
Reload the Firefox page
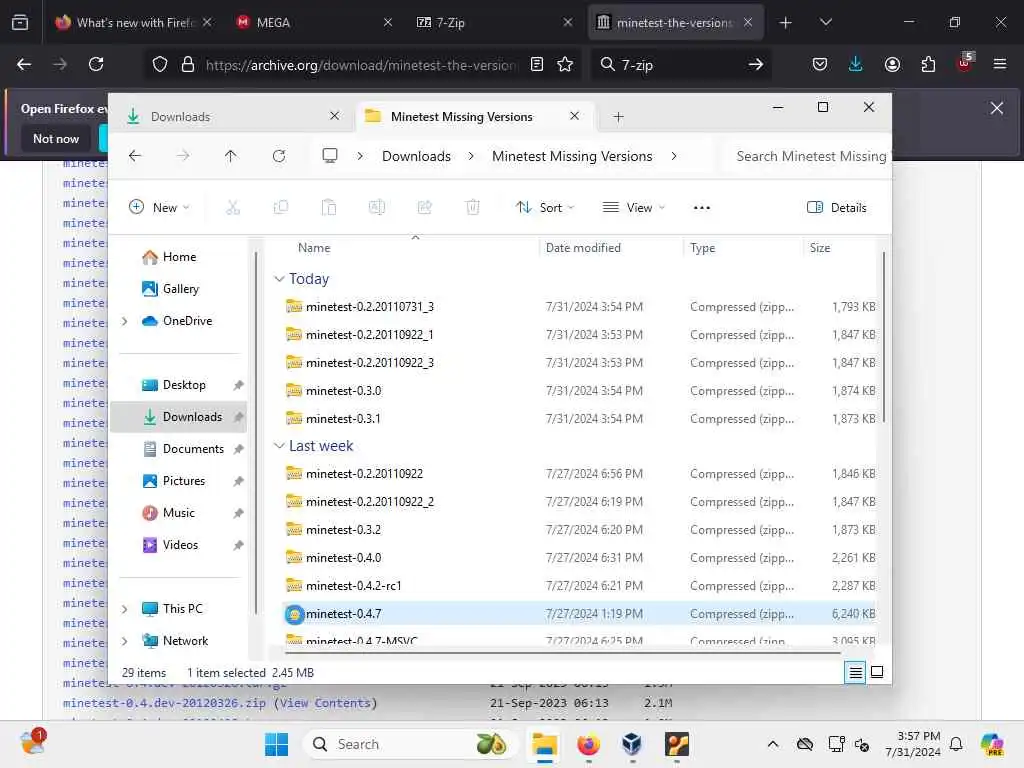(x=96, y=64)
